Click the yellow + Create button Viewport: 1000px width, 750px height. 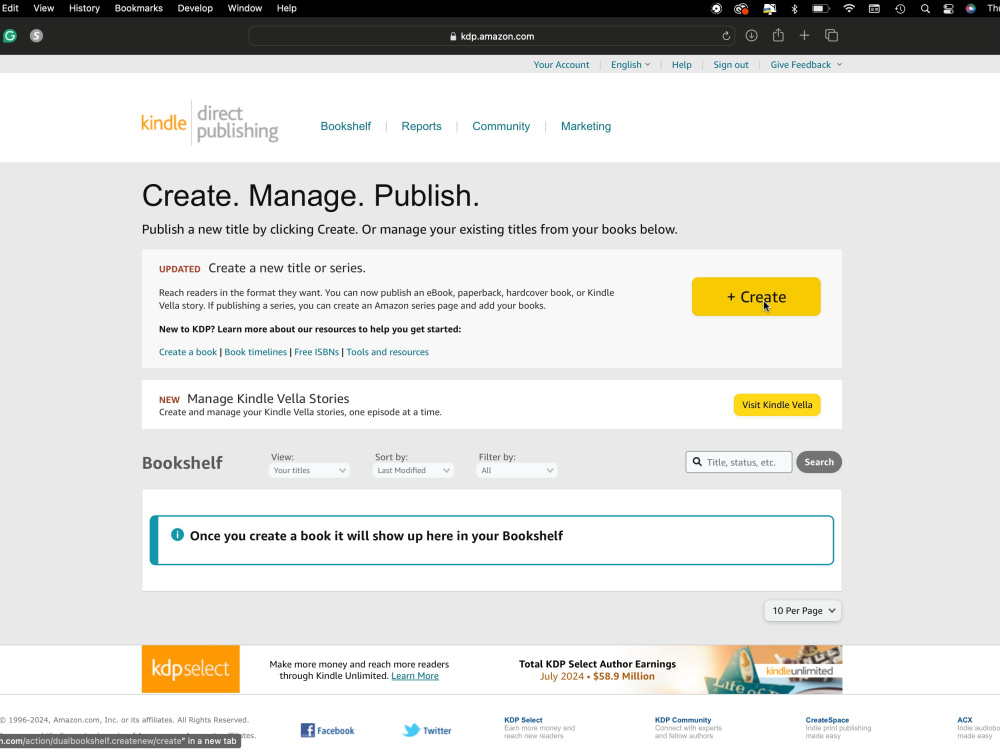coord(756,297)
